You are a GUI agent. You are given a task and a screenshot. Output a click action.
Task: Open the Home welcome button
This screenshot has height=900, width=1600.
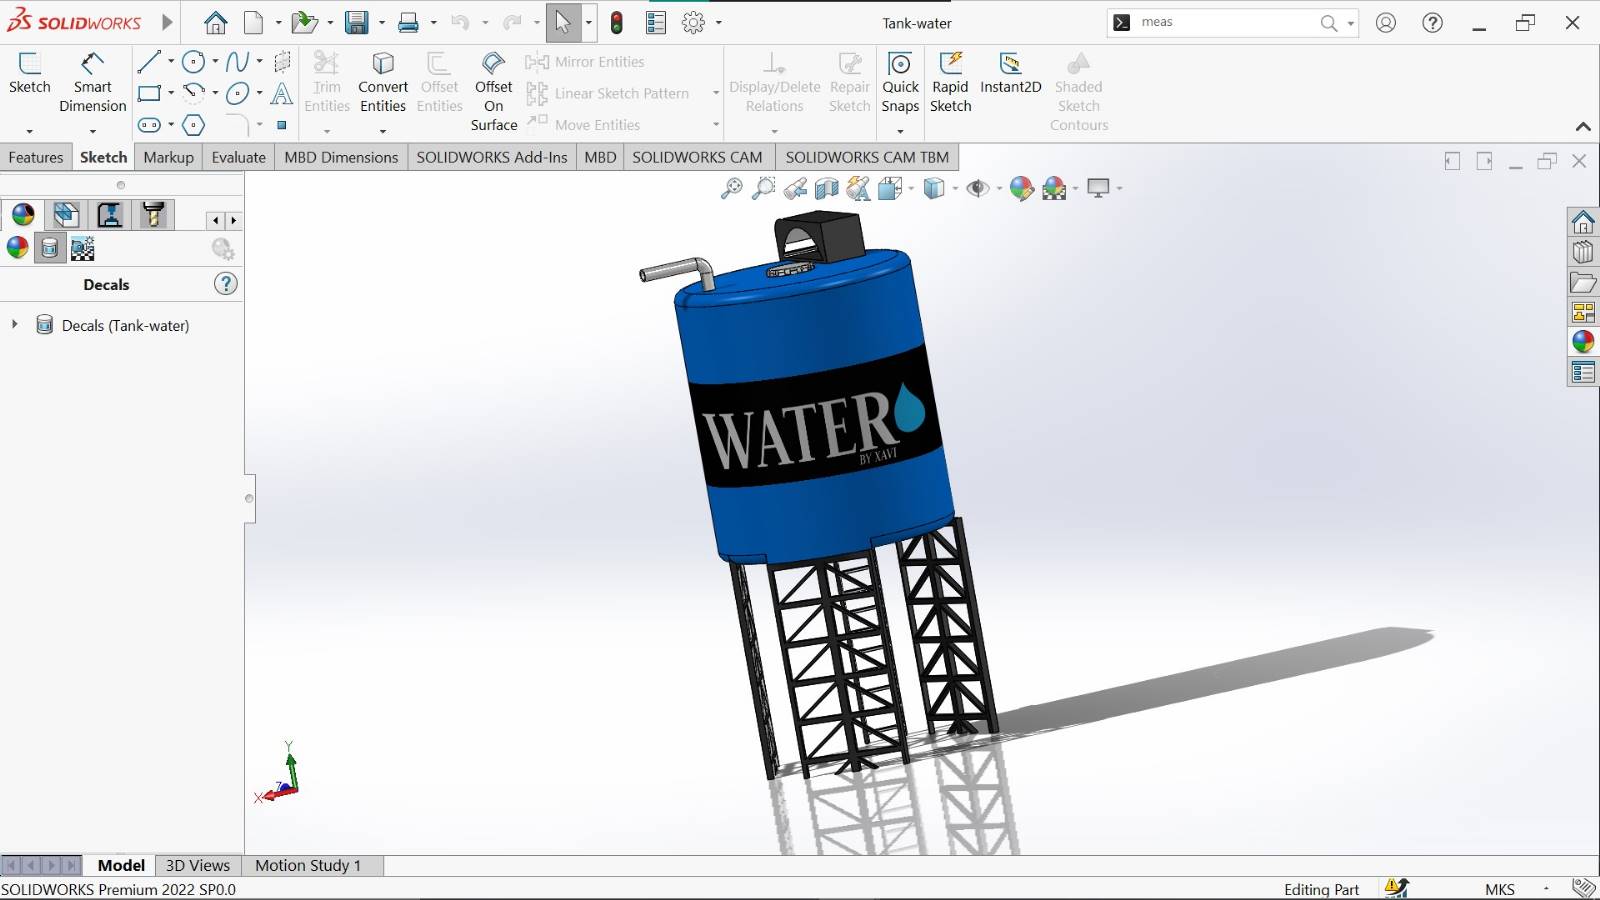click(x=215, y=23)
